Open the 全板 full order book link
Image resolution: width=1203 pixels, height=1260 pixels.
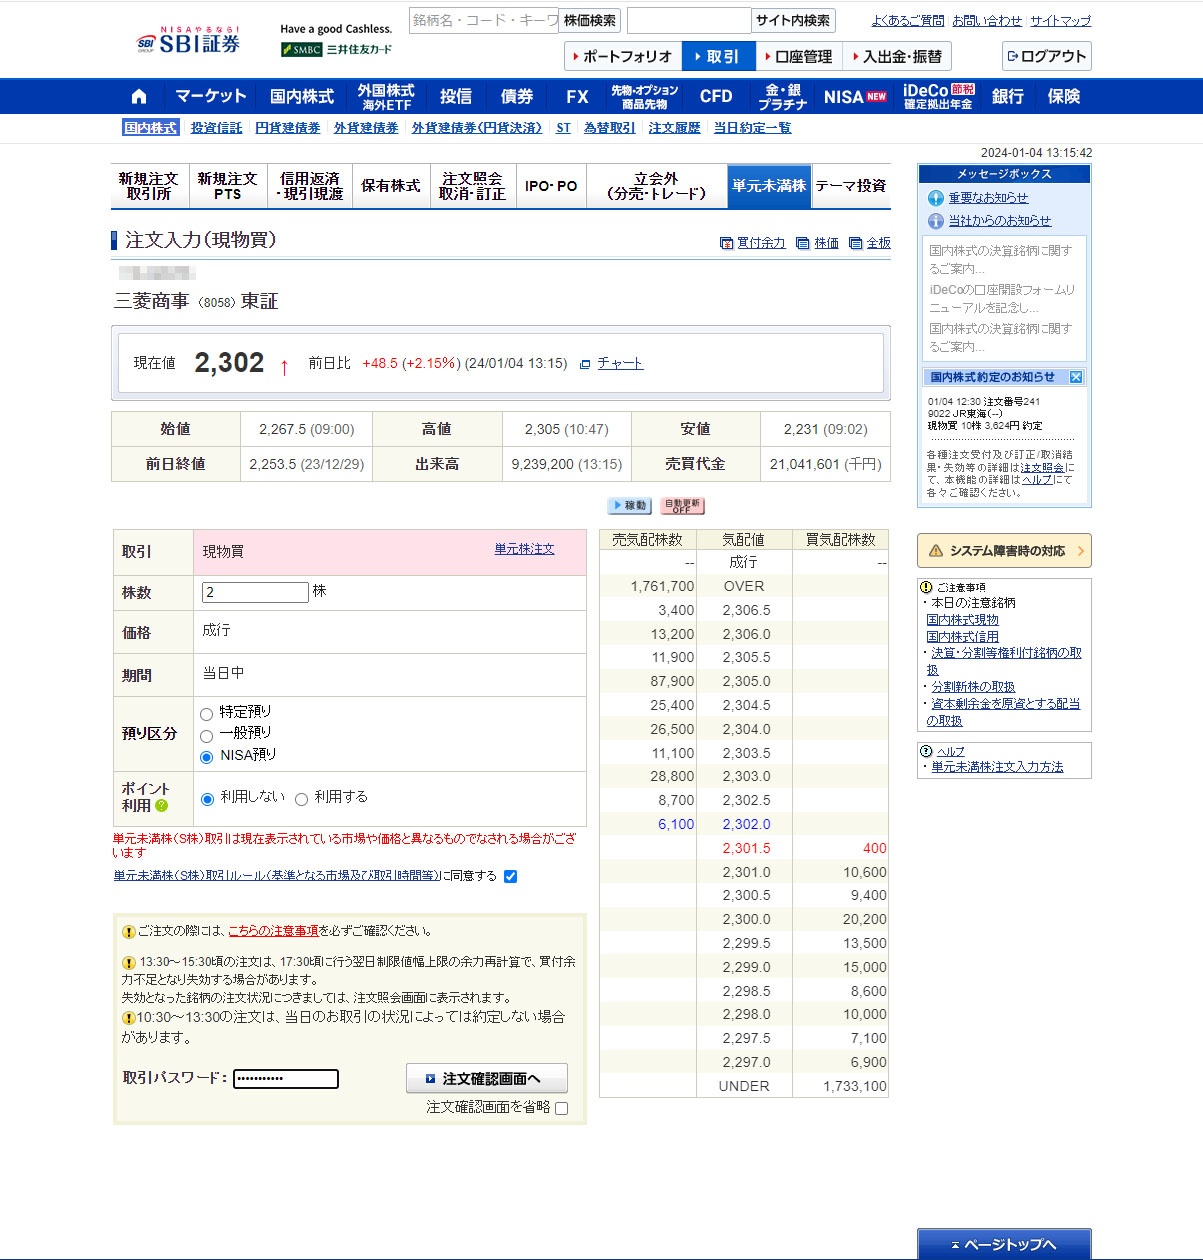[x=878, y=243]
